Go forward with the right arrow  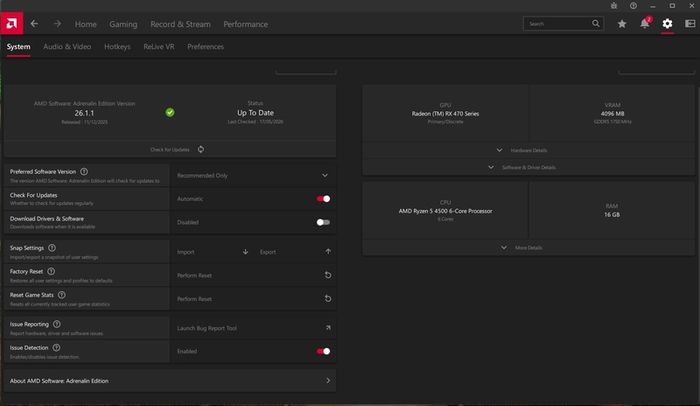click(57, 24)
